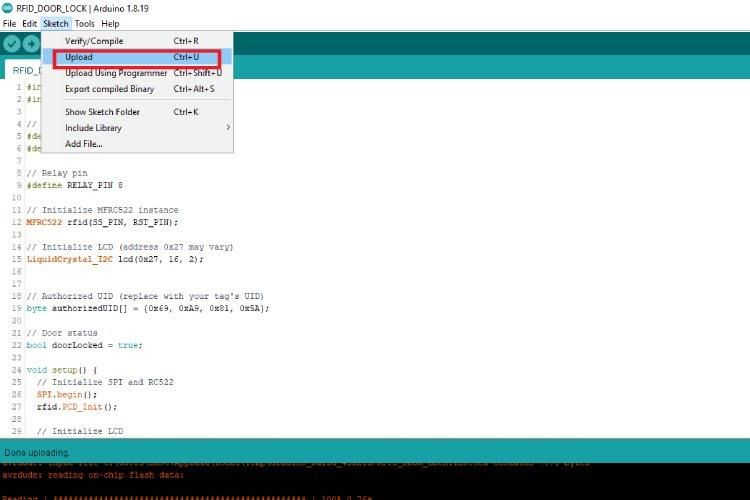Screen dimensions: 750x500
Task: Click the 'void setup() {' line
Action: 62,370
